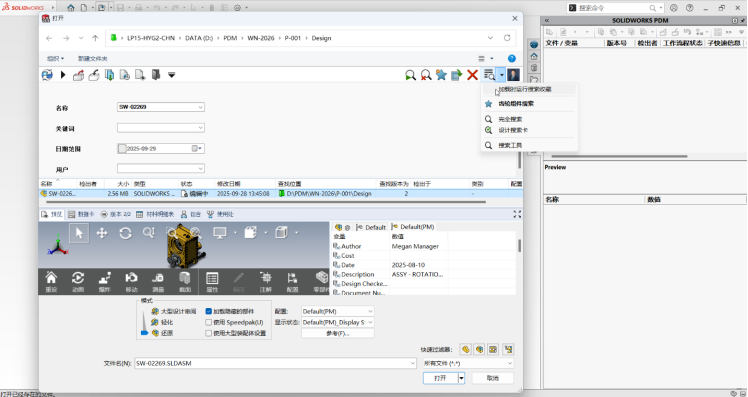Click the horizontal scrollbar under results list
Viewport: 748px width, 397px height.
[266, 202]
